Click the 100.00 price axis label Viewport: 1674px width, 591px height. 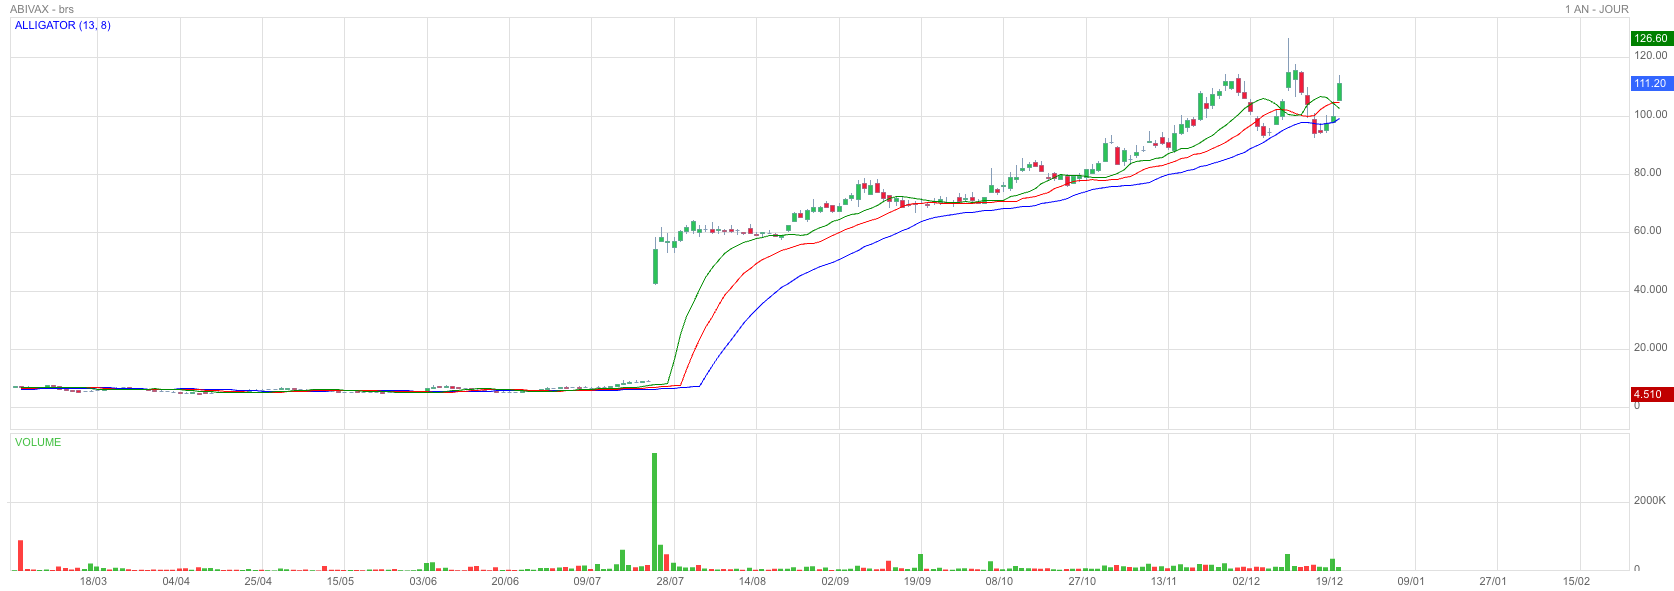click(1651, 114)
